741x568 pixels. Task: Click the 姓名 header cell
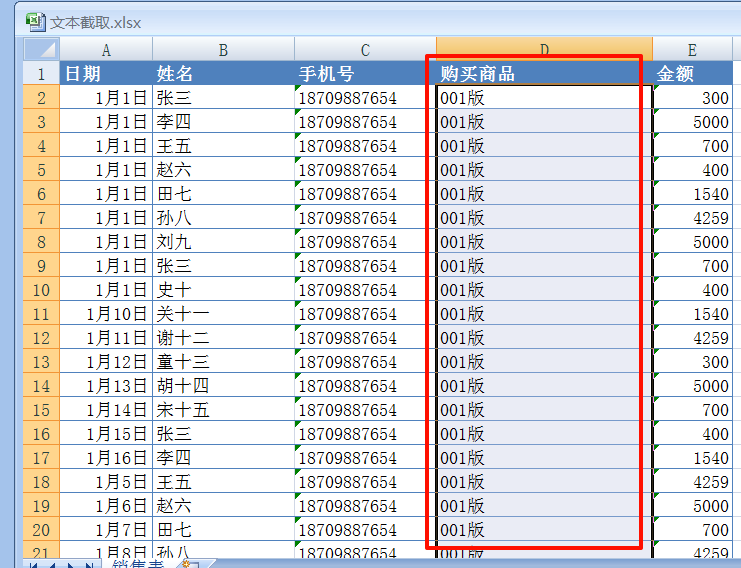tap(223, 73)
